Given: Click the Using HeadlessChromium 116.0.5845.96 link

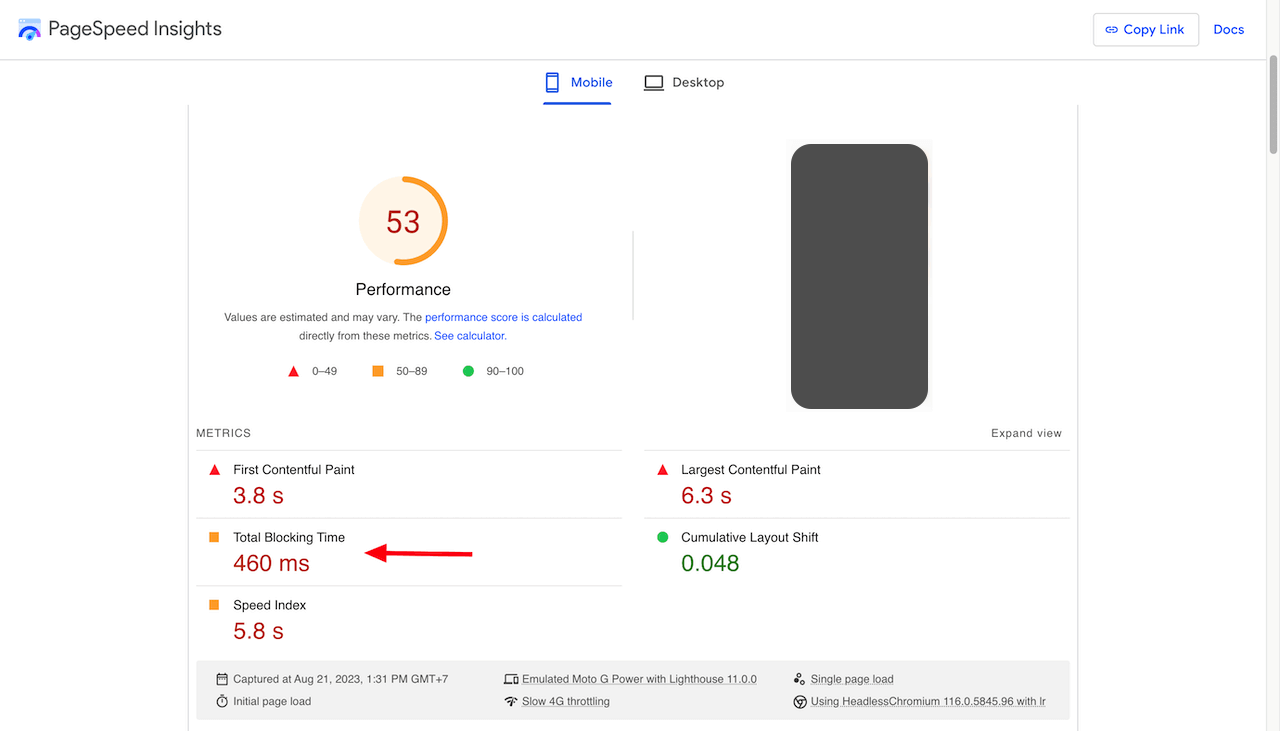Looking at the screenshot, I should click(928, 701).
